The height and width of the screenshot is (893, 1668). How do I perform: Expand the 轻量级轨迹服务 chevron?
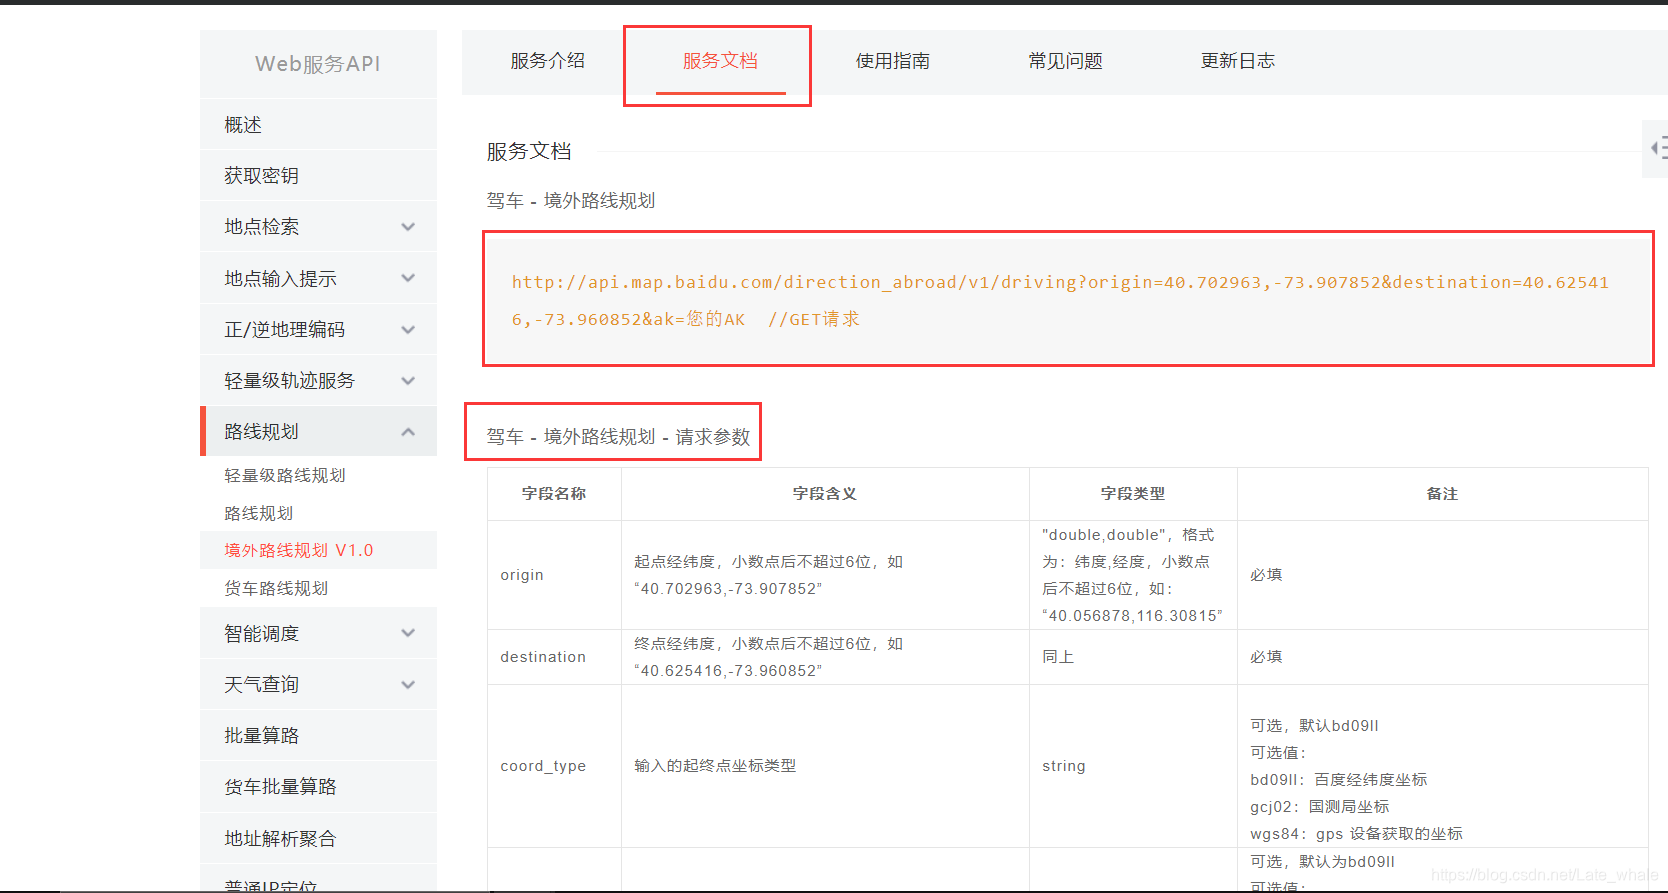click(x=408, y=381)
